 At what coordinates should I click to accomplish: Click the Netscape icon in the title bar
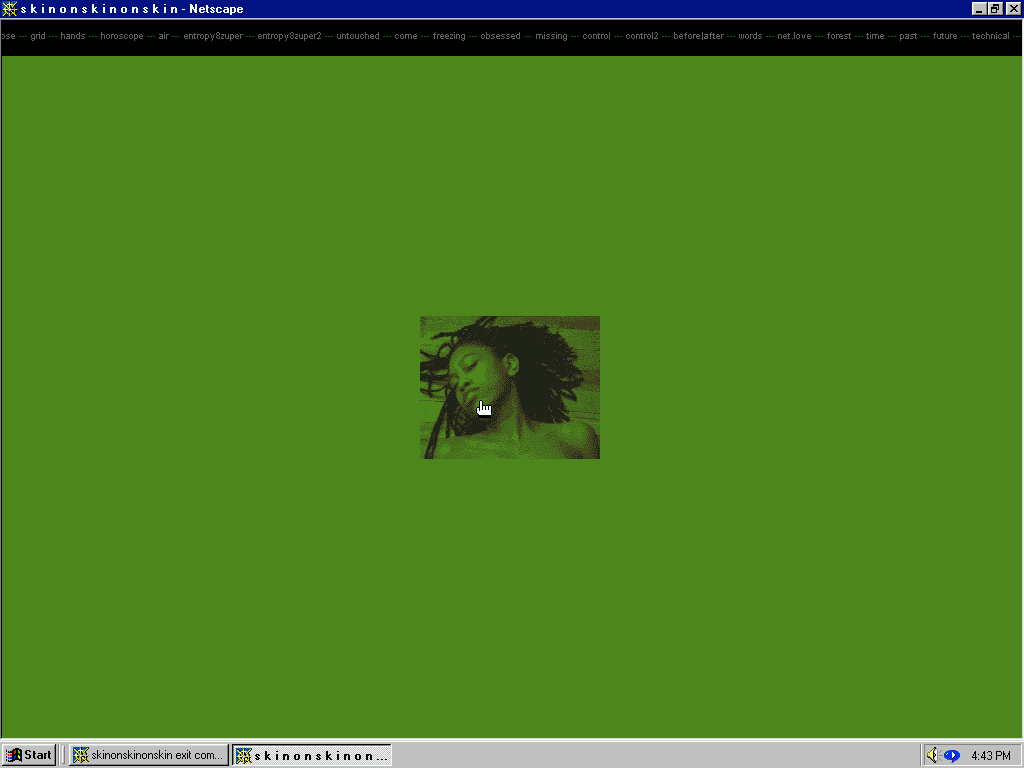9,9
